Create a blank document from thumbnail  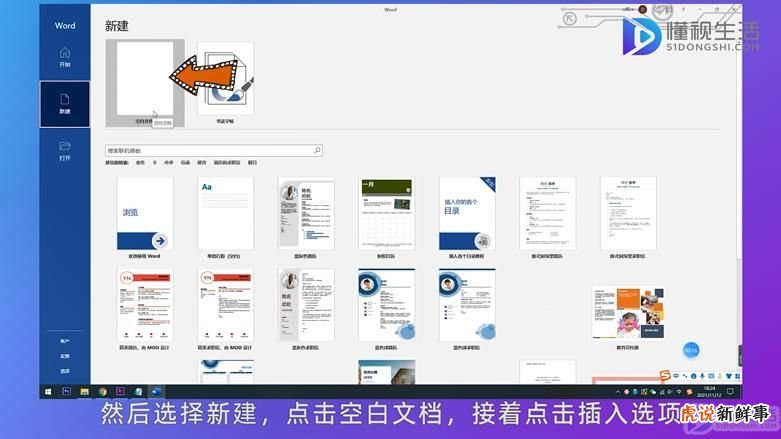(x=145, y=79)
